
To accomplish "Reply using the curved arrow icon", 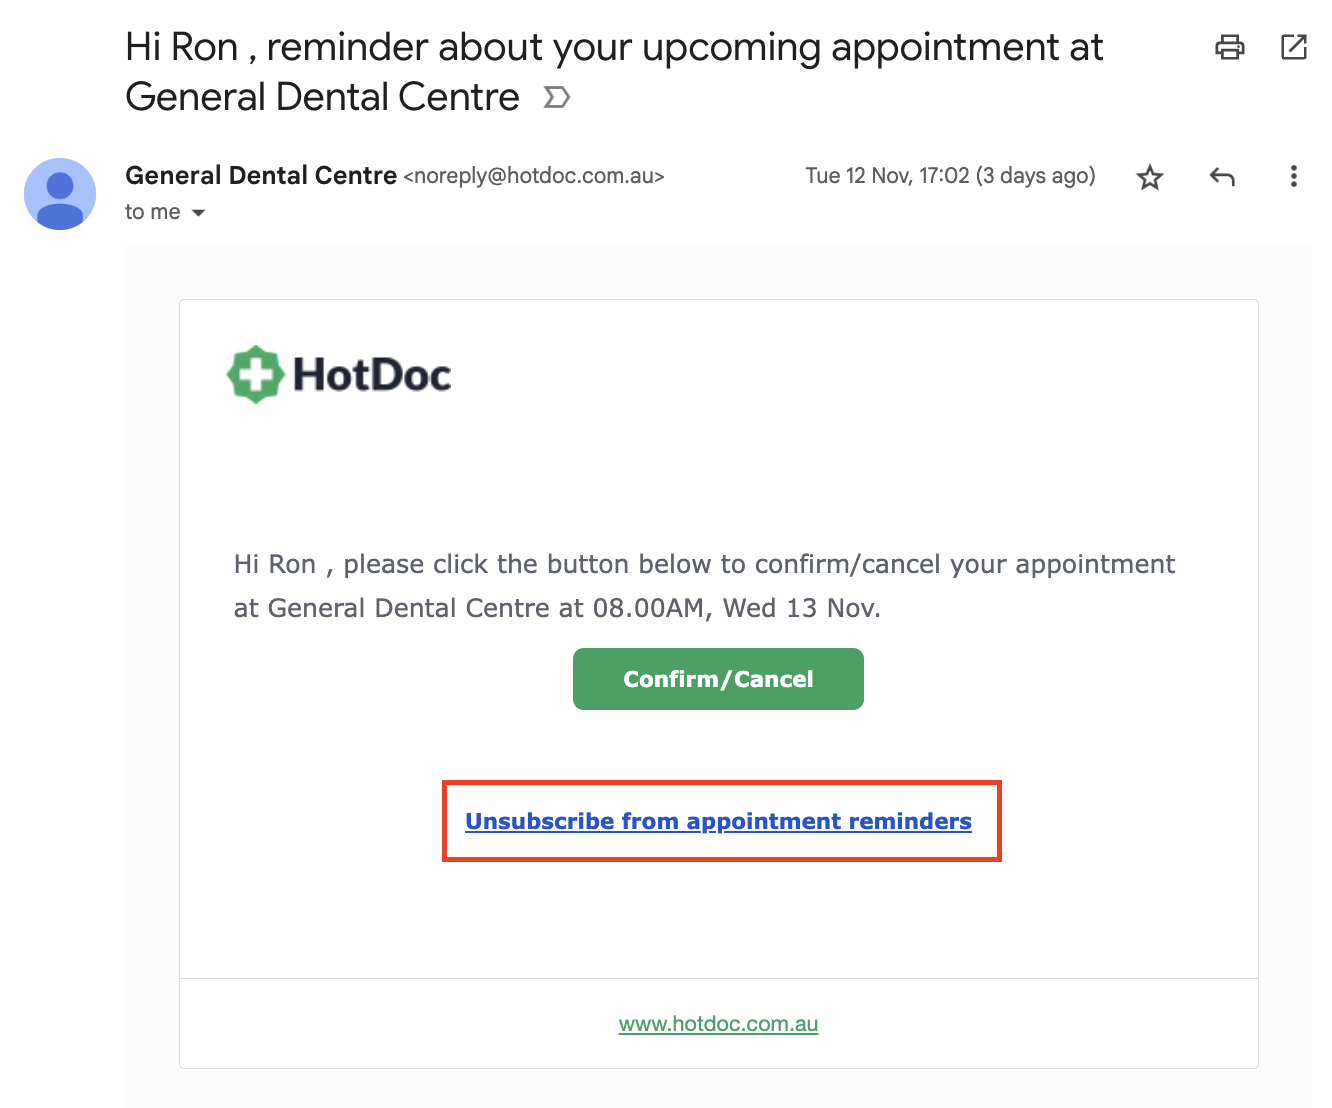I will coord(1222,177).
